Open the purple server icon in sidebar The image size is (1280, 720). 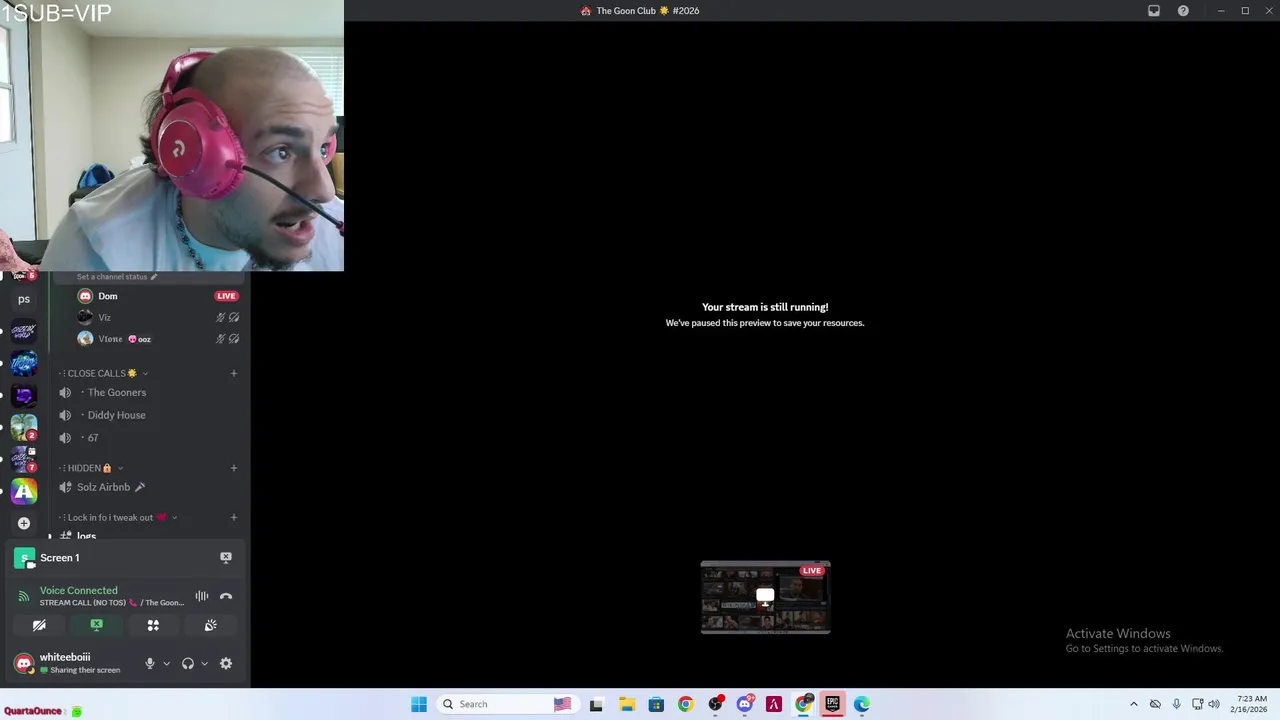[x=24, y=395]
